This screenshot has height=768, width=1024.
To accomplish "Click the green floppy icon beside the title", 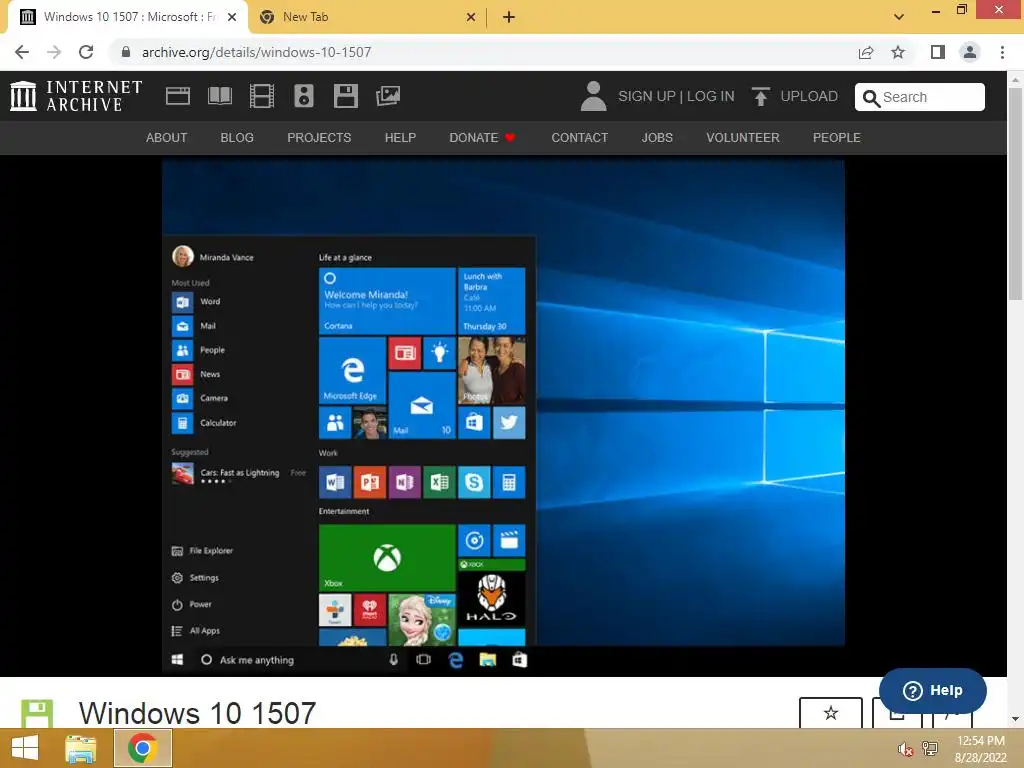I will [x=37, y=713].
